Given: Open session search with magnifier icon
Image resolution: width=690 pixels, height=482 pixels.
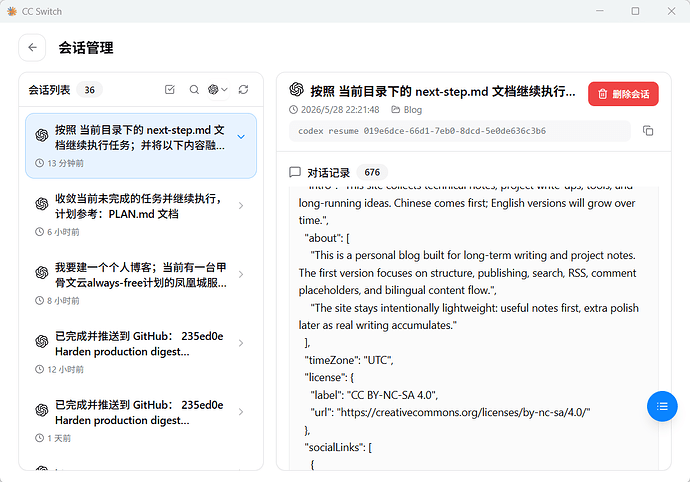Looking at the screenshot, I should (194, 90).
